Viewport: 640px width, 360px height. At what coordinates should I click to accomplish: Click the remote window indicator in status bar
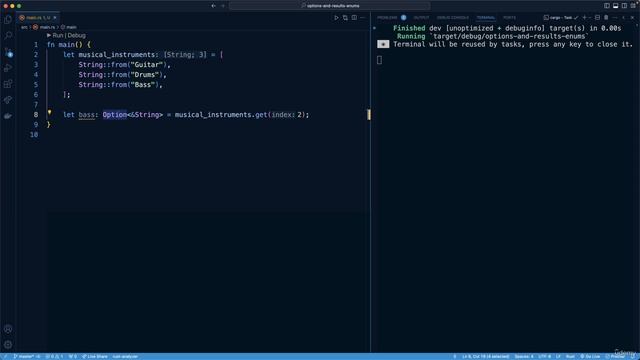(5, 356)
